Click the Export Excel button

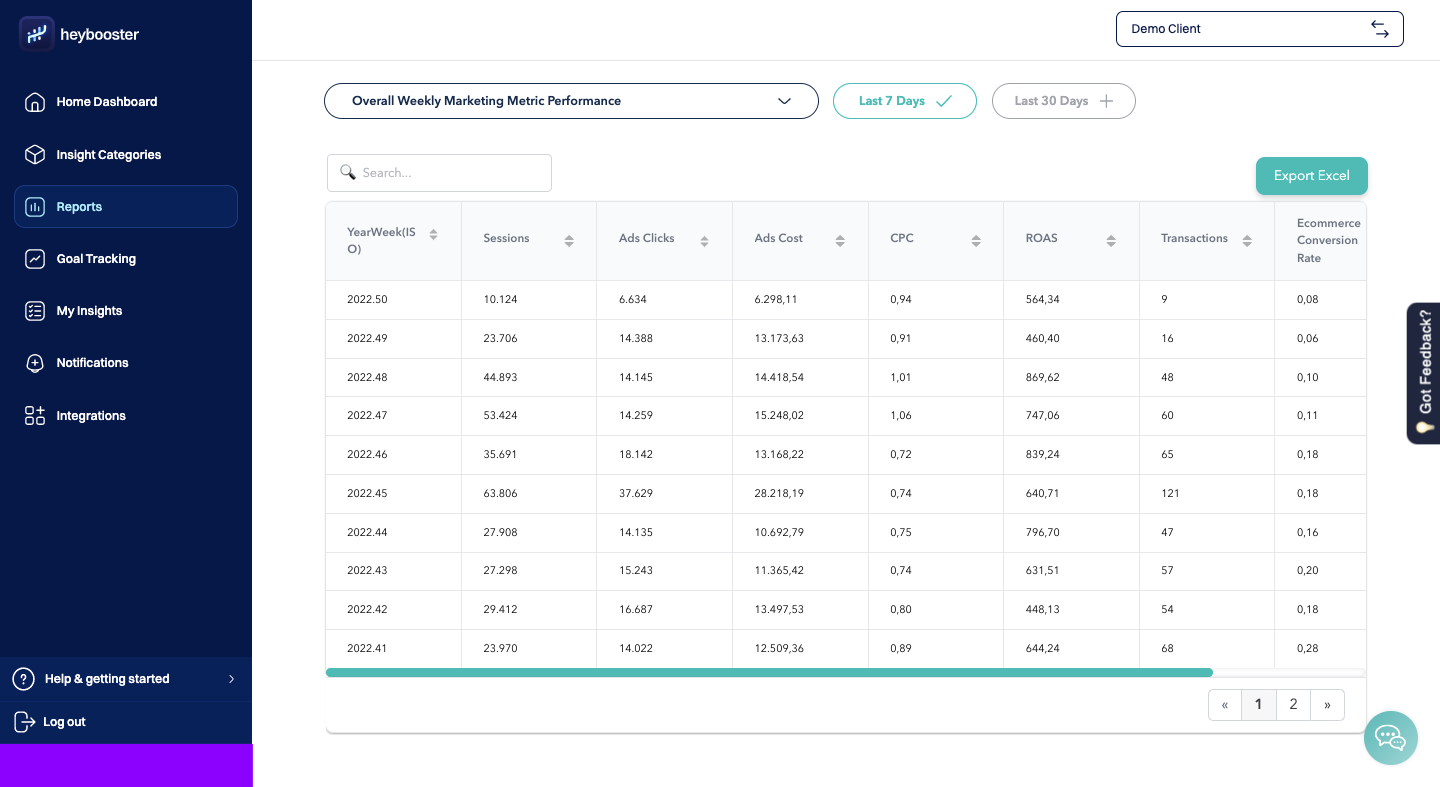point(1311,176)
